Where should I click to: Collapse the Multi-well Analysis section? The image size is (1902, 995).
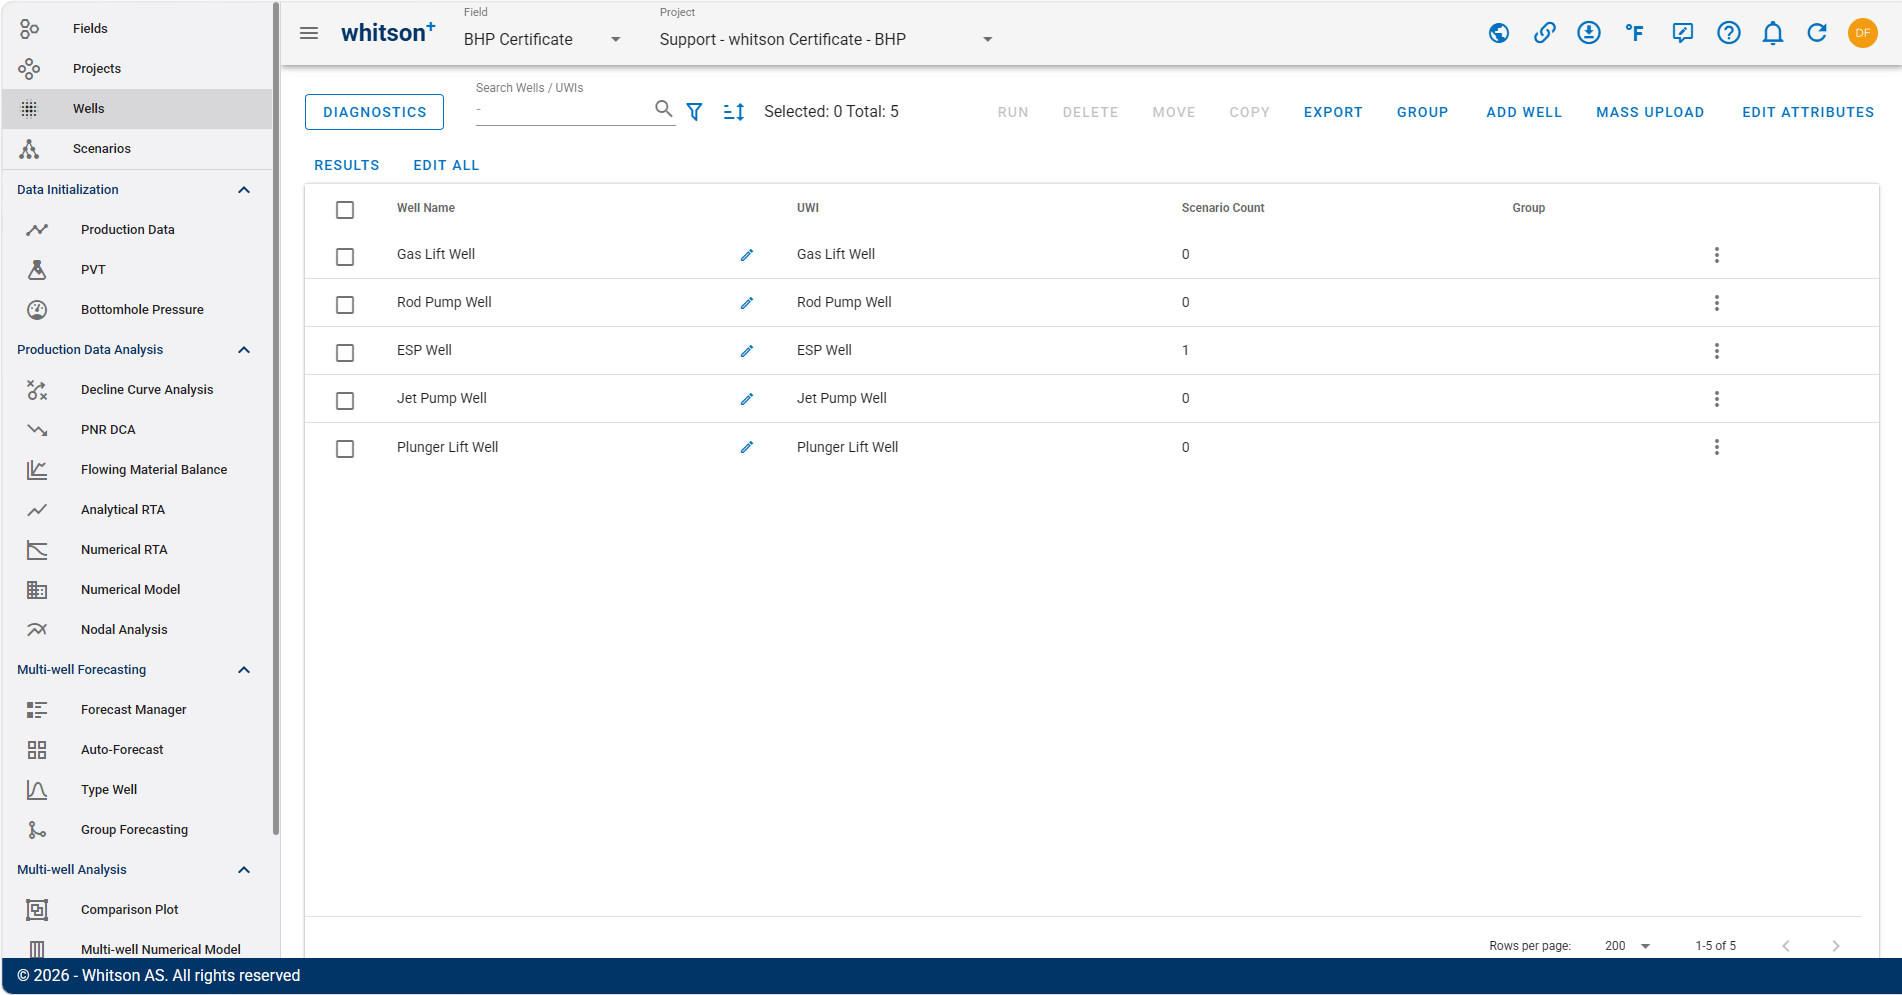(244, 870)
